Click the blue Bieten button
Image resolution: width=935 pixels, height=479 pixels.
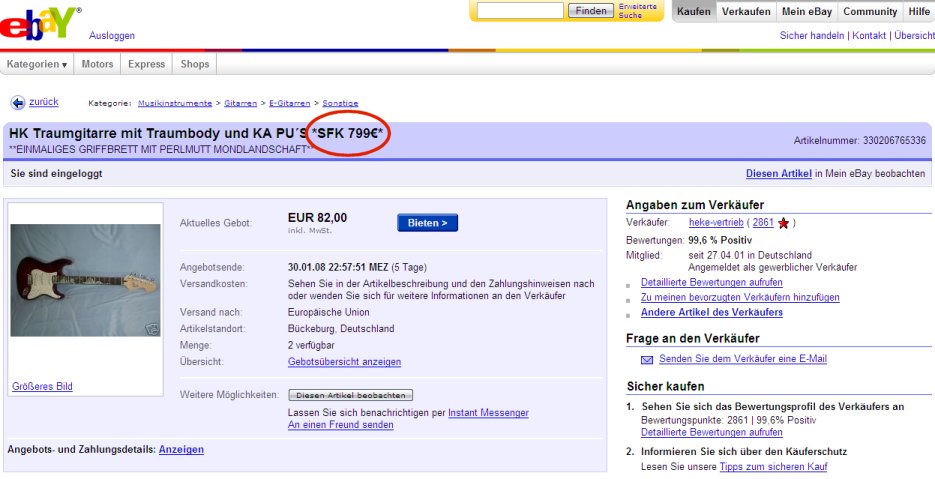click(x=428, y=223)
